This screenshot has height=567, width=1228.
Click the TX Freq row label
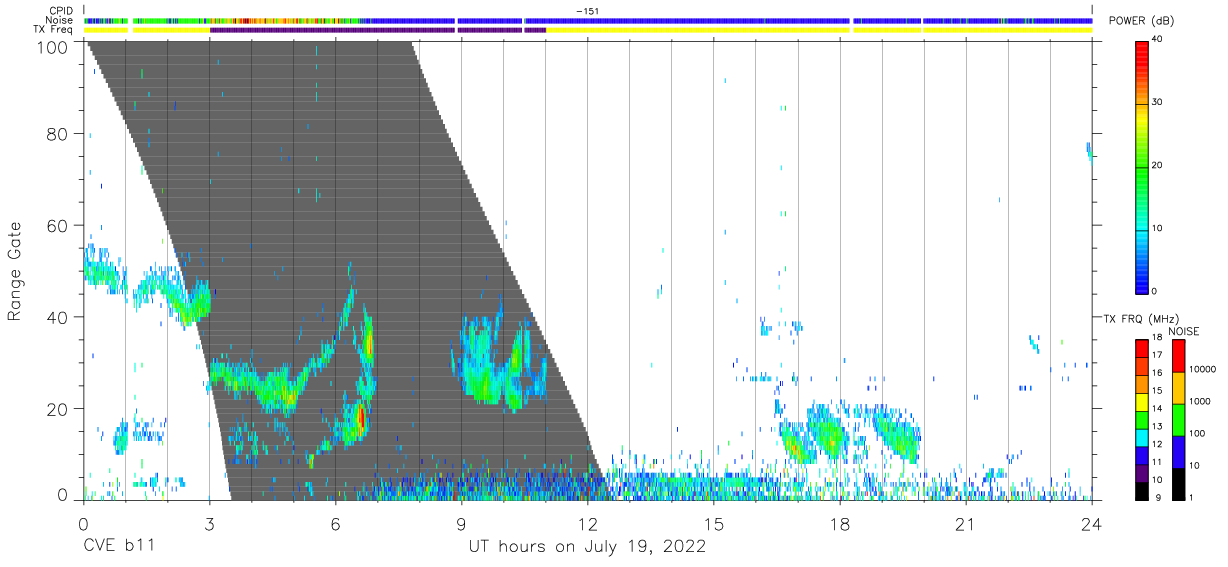[53, 29]
